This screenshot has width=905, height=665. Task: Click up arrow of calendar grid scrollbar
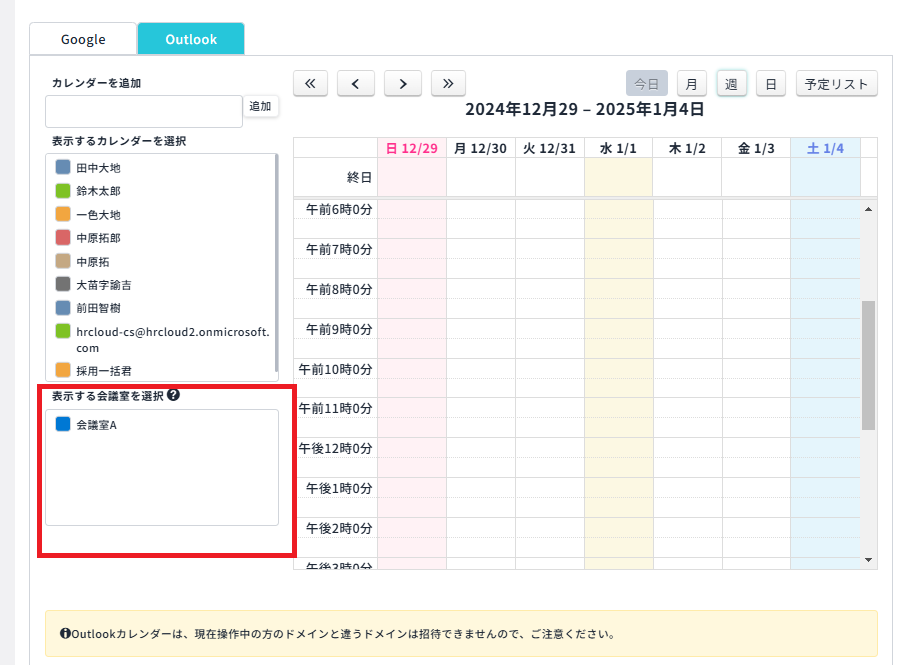point(868,209)
